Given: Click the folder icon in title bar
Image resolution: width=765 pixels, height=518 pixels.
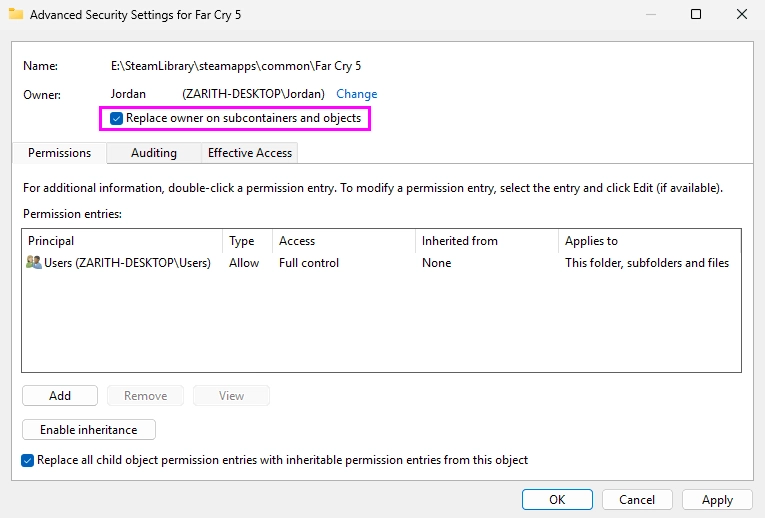Looking at the screenshot, I should point(16,14).
